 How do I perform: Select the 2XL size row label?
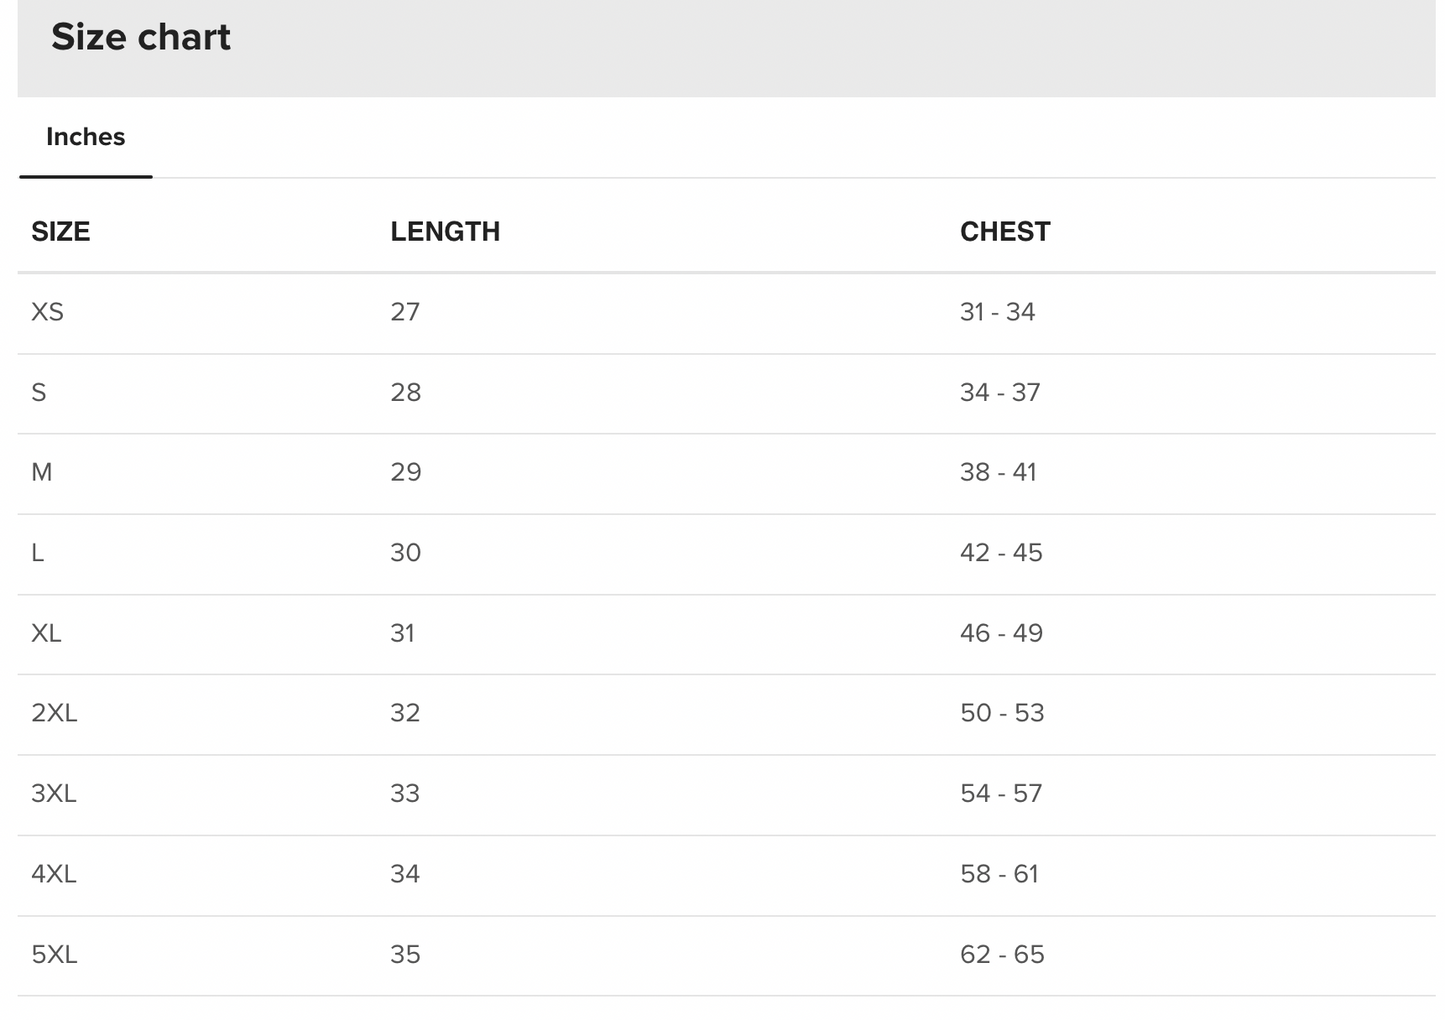click(54, 713)
